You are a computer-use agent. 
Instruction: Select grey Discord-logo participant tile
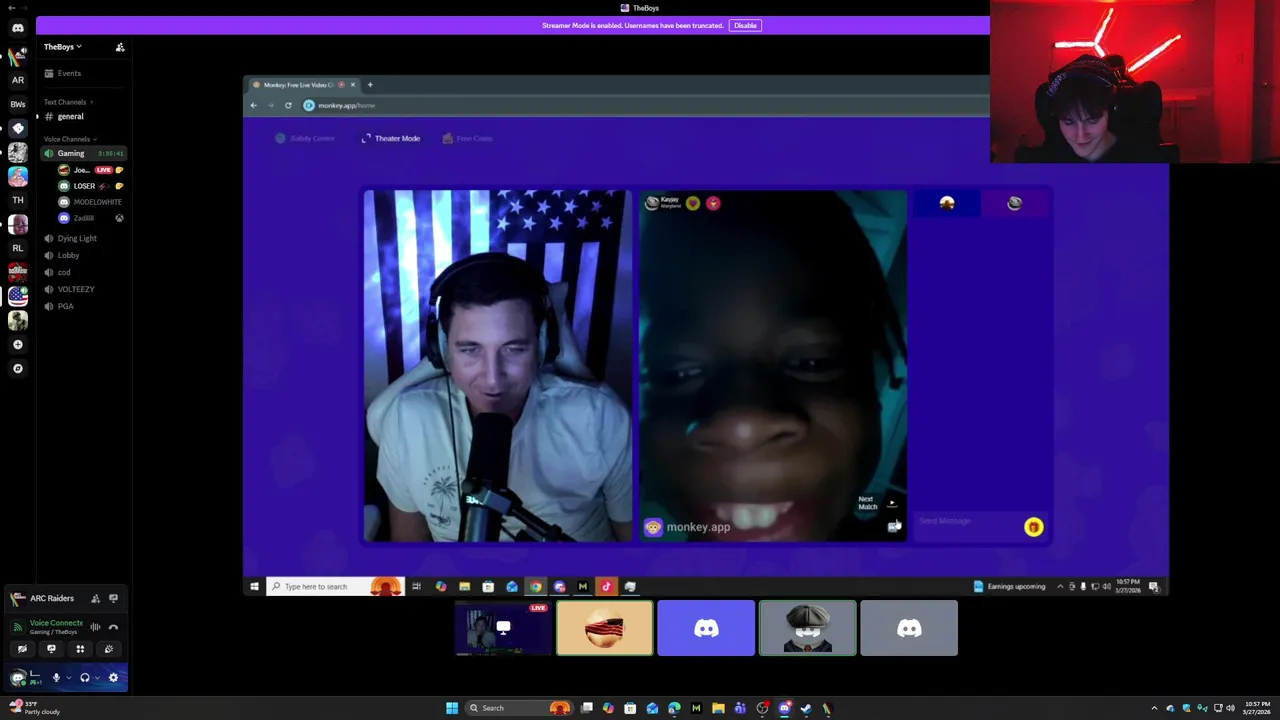pos(909,628)
